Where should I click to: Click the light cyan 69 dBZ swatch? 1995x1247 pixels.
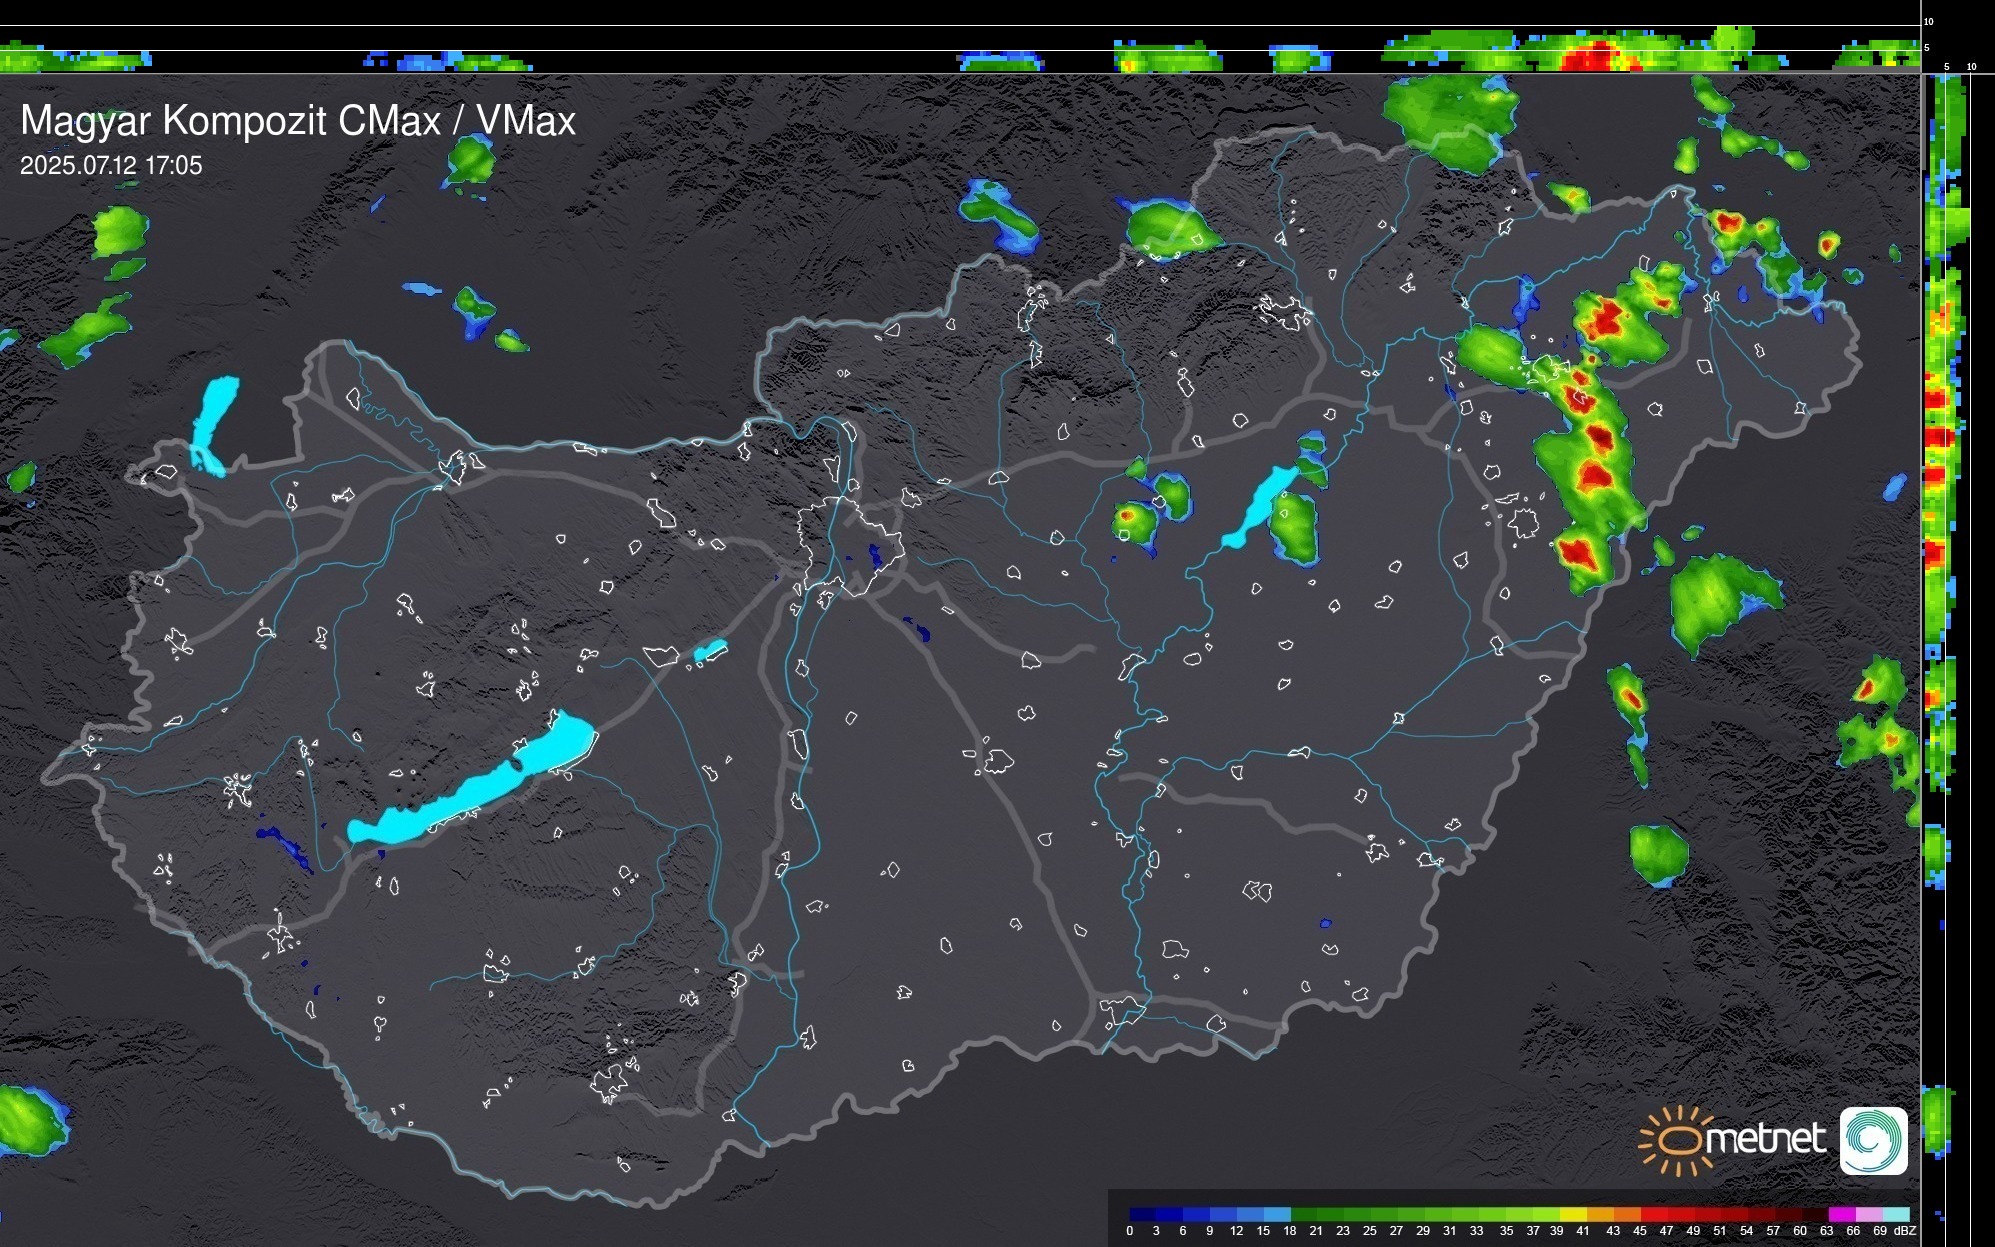pyautogui.click(x=1895, y=1214)
